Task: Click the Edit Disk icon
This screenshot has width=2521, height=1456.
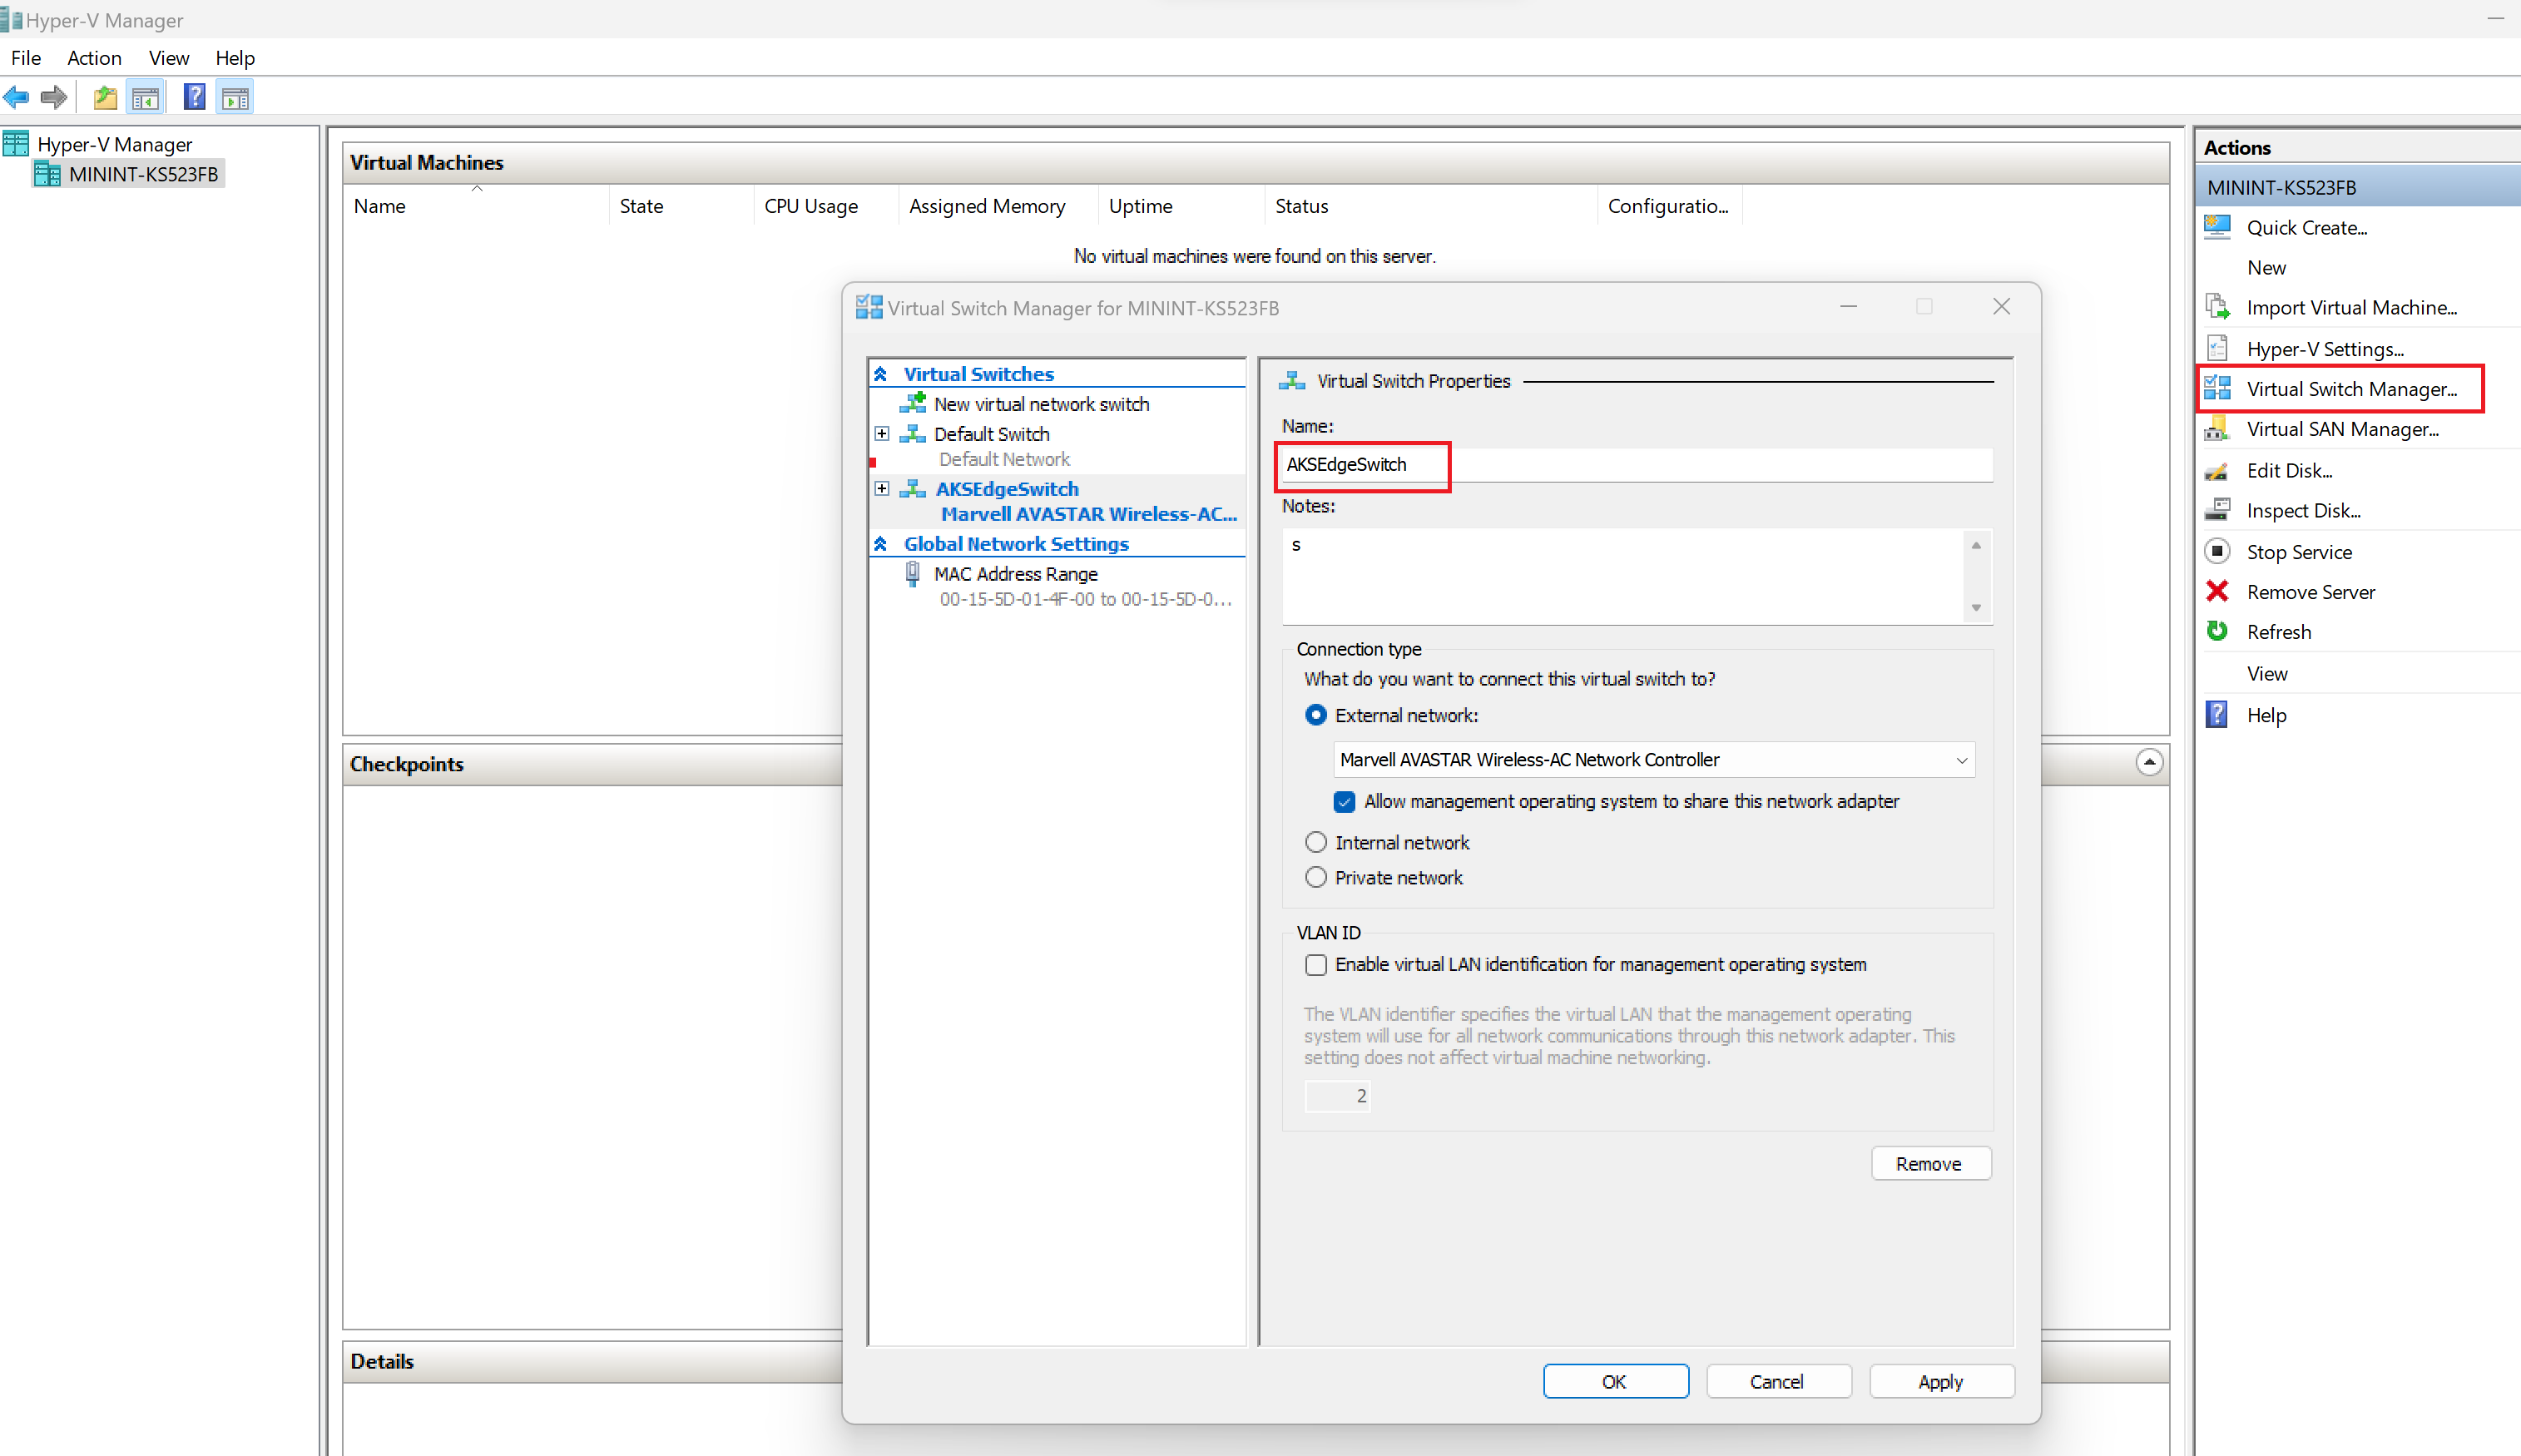Action: [x=2217, y=471]
